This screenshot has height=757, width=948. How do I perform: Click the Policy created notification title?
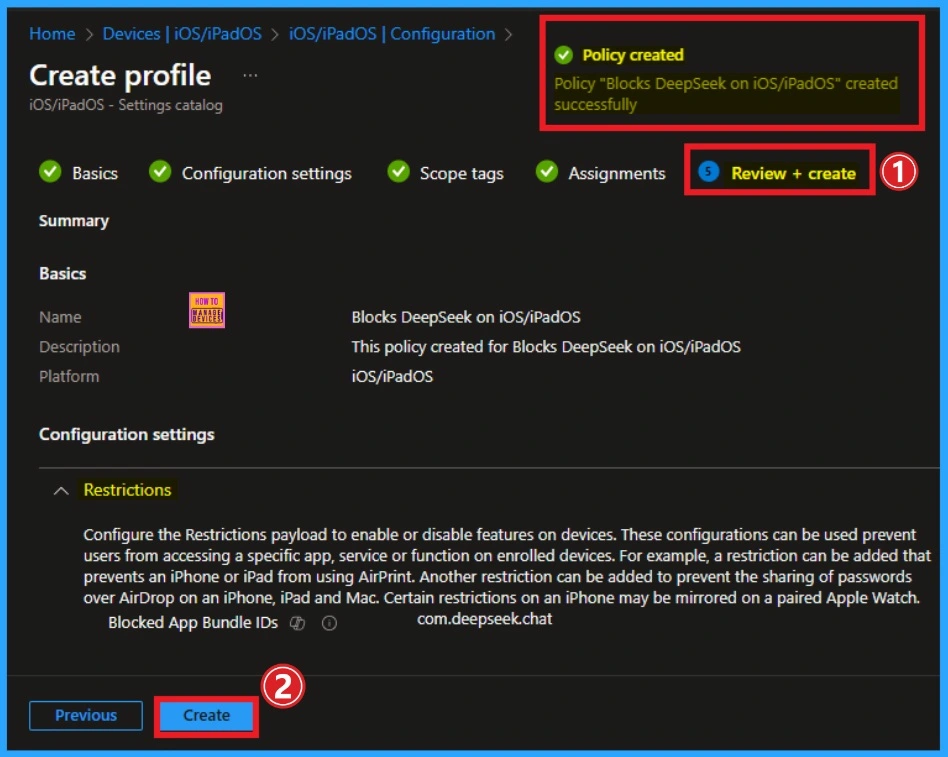633,55
